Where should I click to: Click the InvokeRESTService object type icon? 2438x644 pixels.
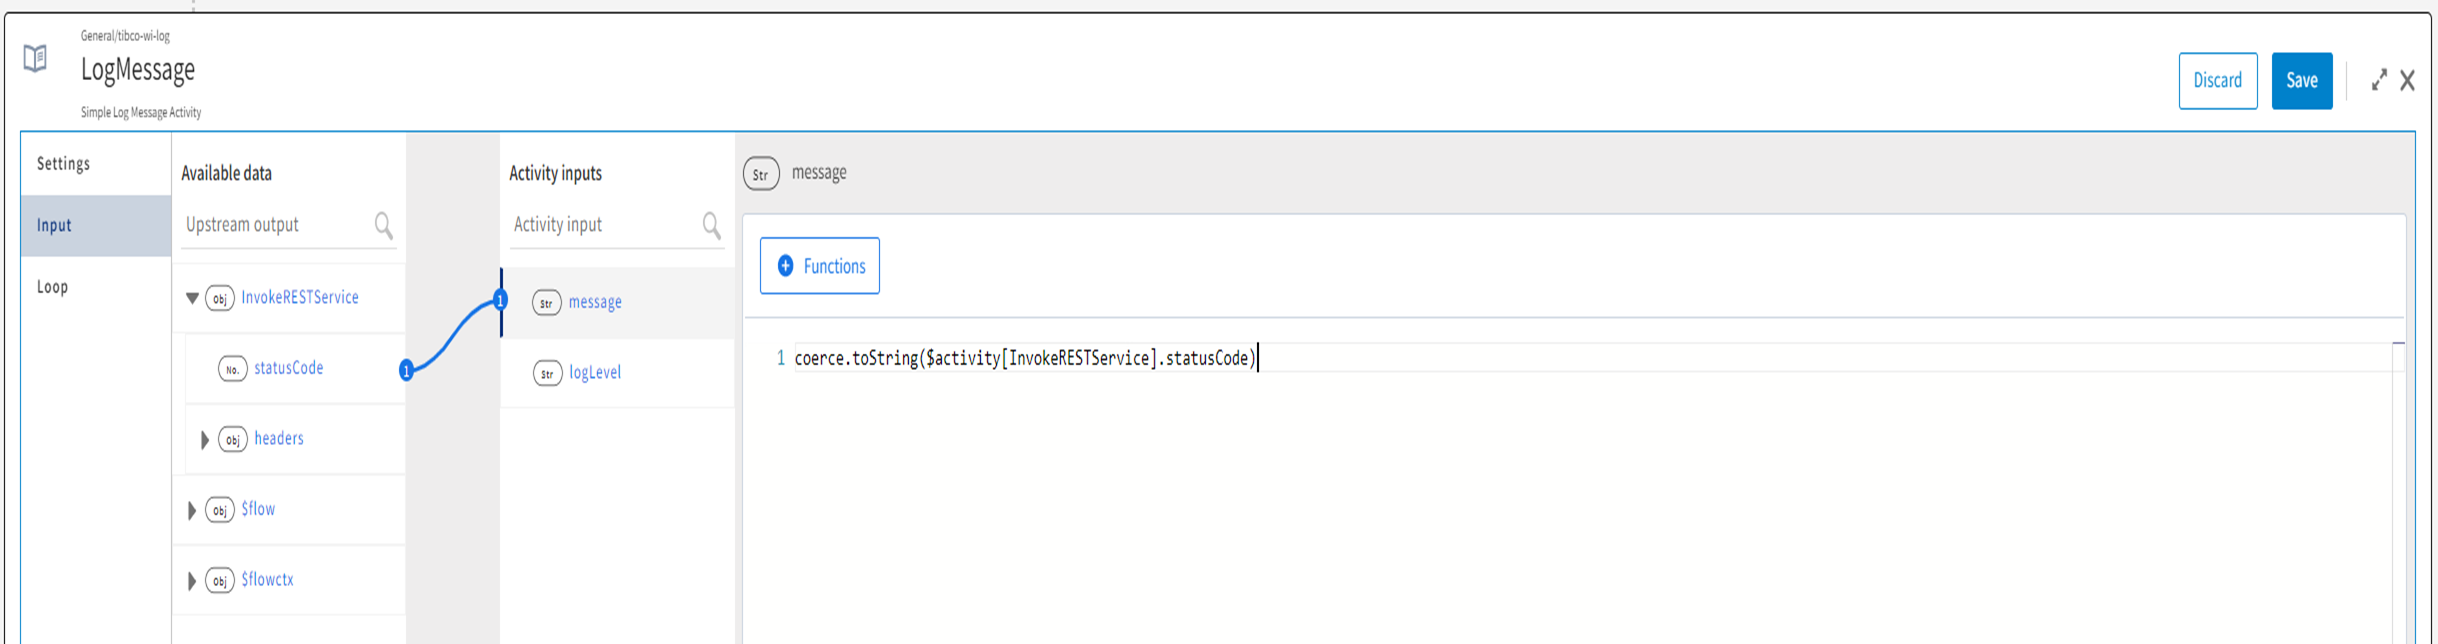(220, 298)
